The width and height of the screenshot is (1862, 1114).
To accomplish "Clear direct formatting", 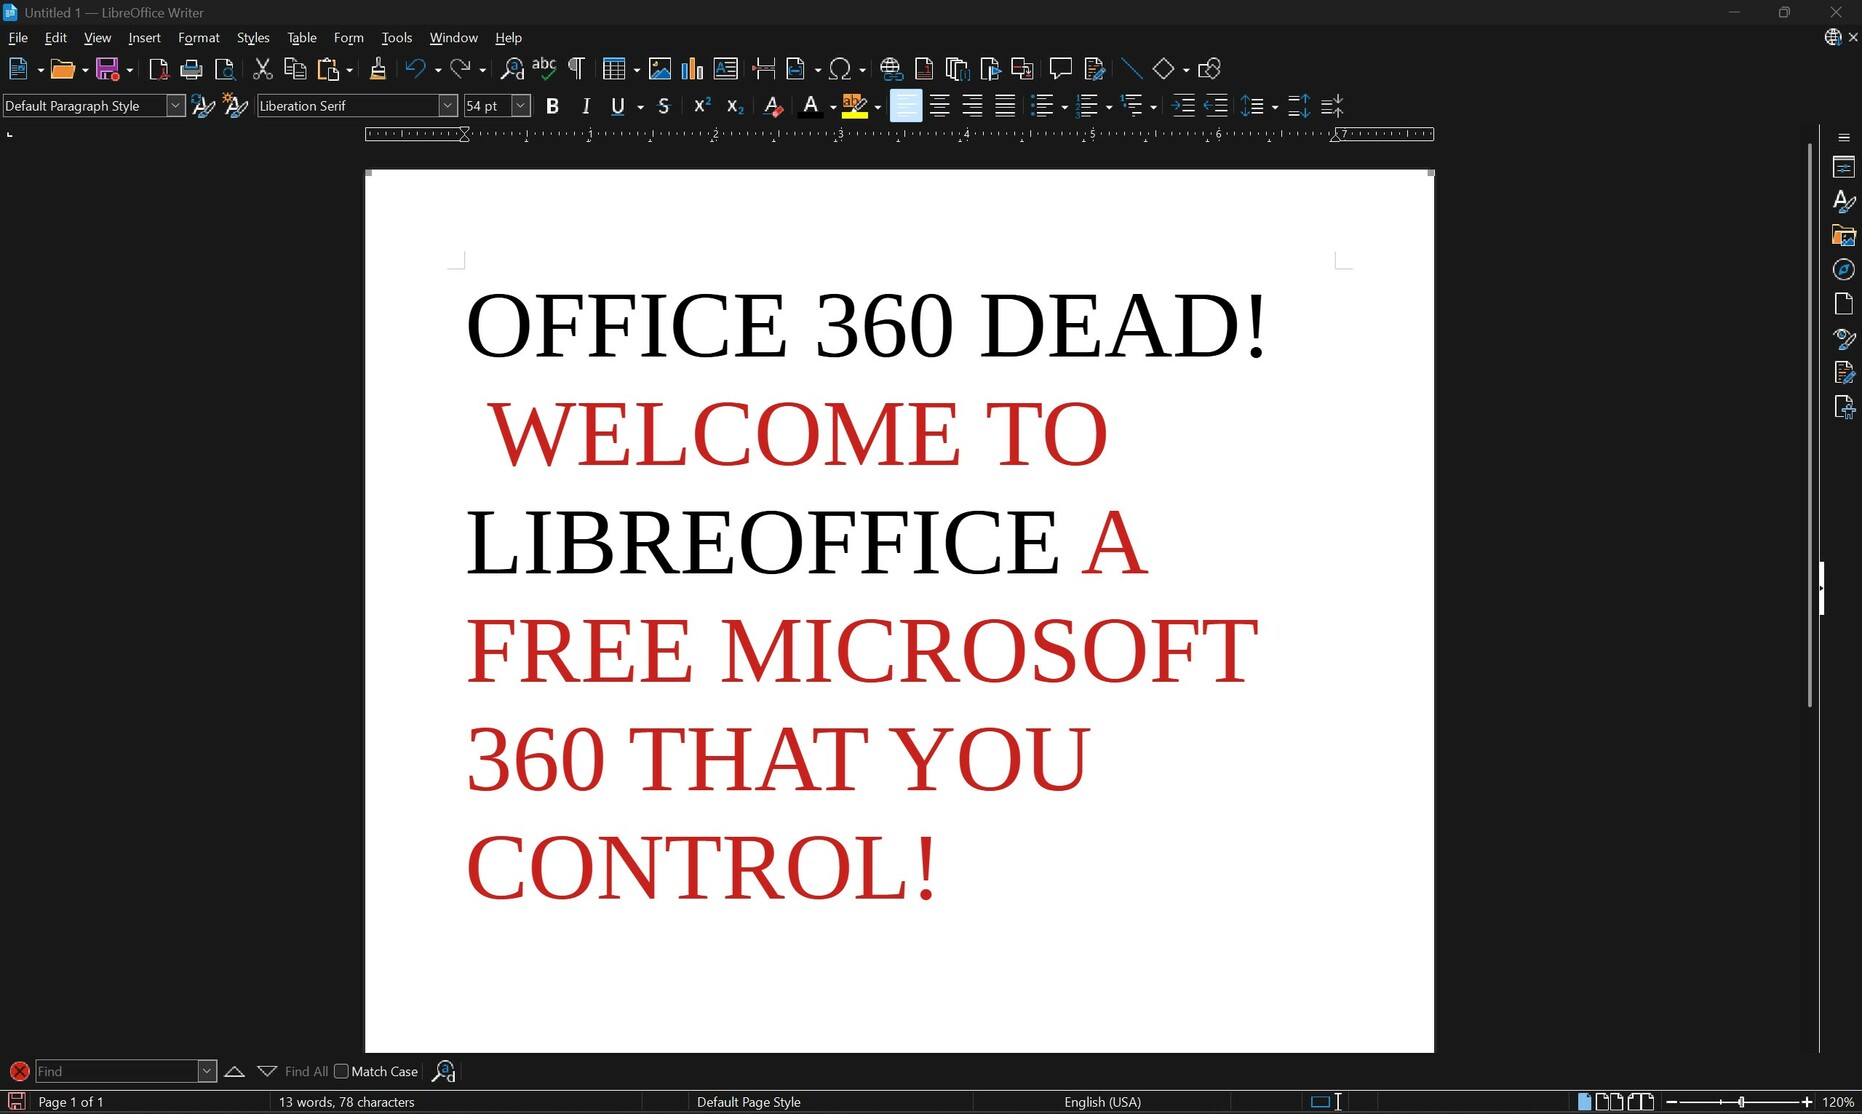I will (772, 106).
